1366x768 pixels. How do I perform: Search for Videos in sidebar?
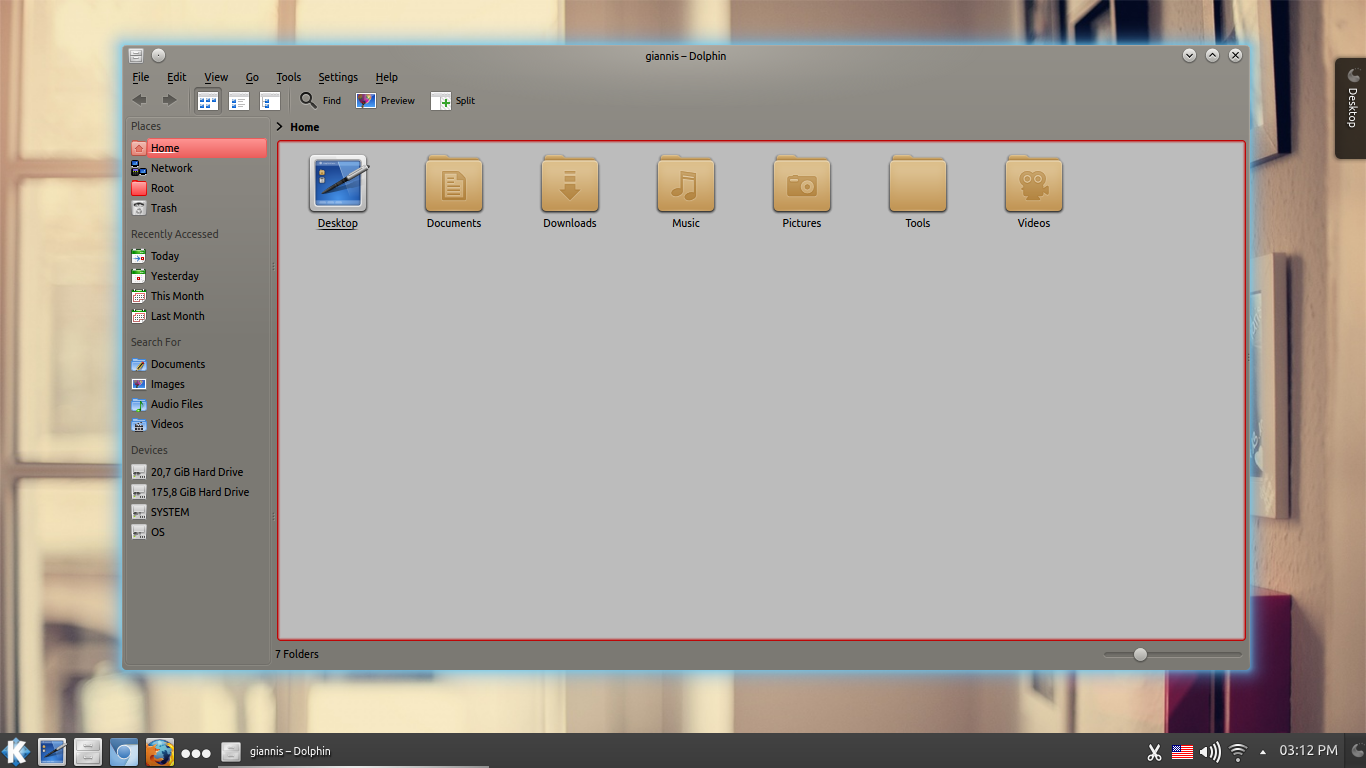point(198,424)
